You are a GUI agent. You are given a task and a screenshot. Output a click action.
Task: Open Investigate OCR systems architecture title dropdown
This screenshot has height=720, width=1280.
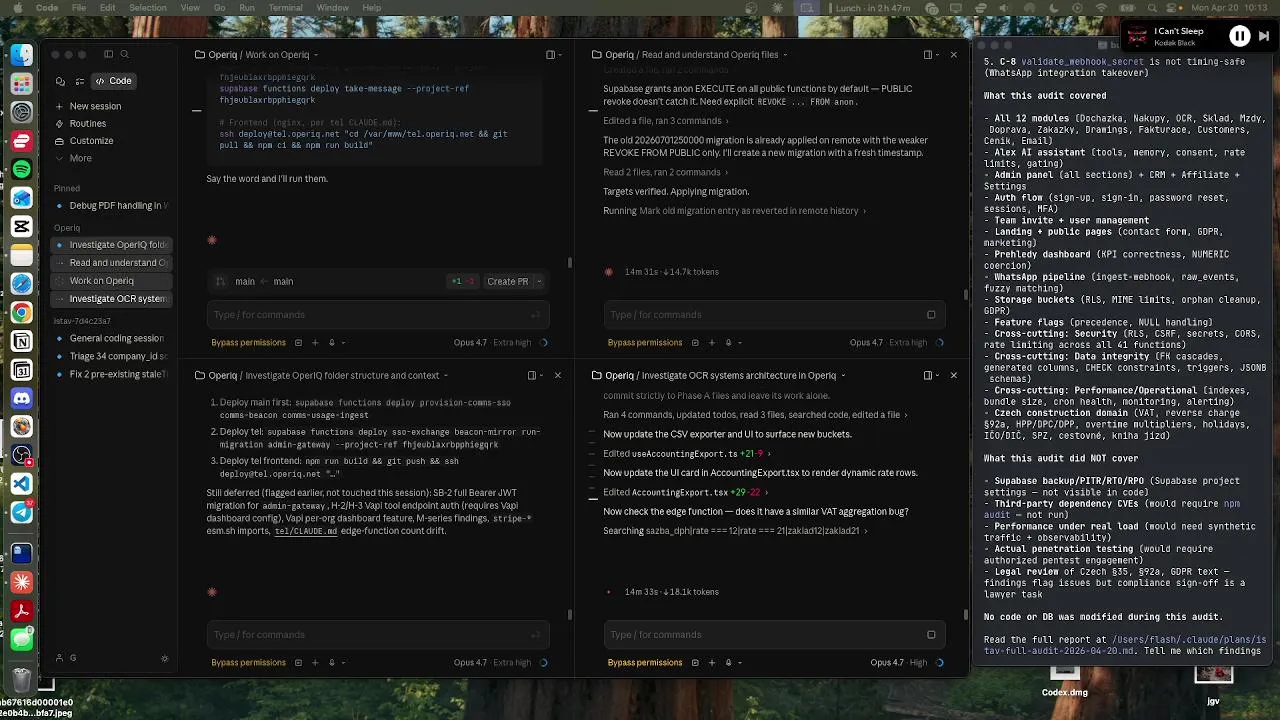click(843, 375)
